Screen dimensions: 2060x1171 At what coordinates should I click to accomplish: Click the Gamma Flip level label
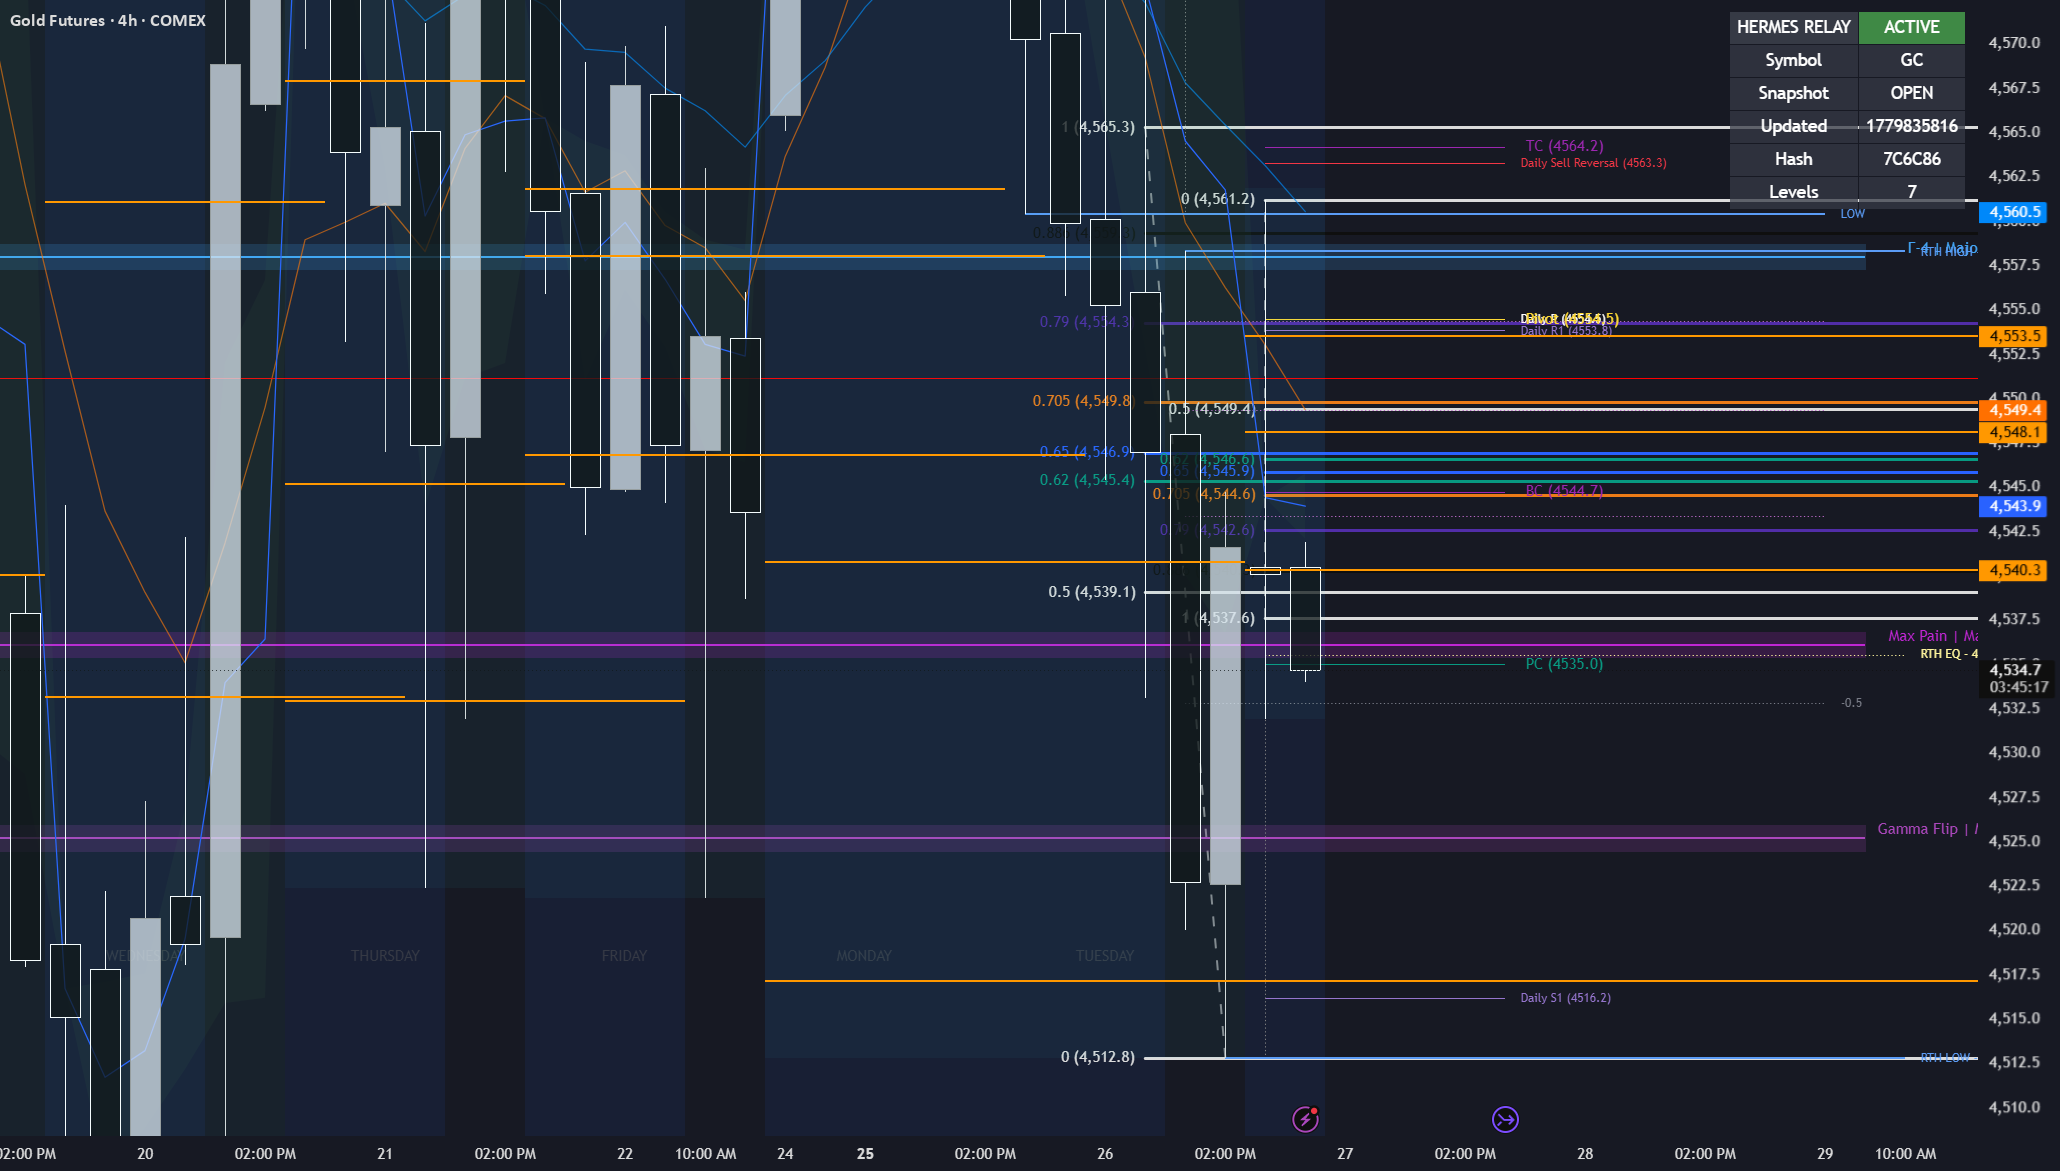click(1927, 829)
